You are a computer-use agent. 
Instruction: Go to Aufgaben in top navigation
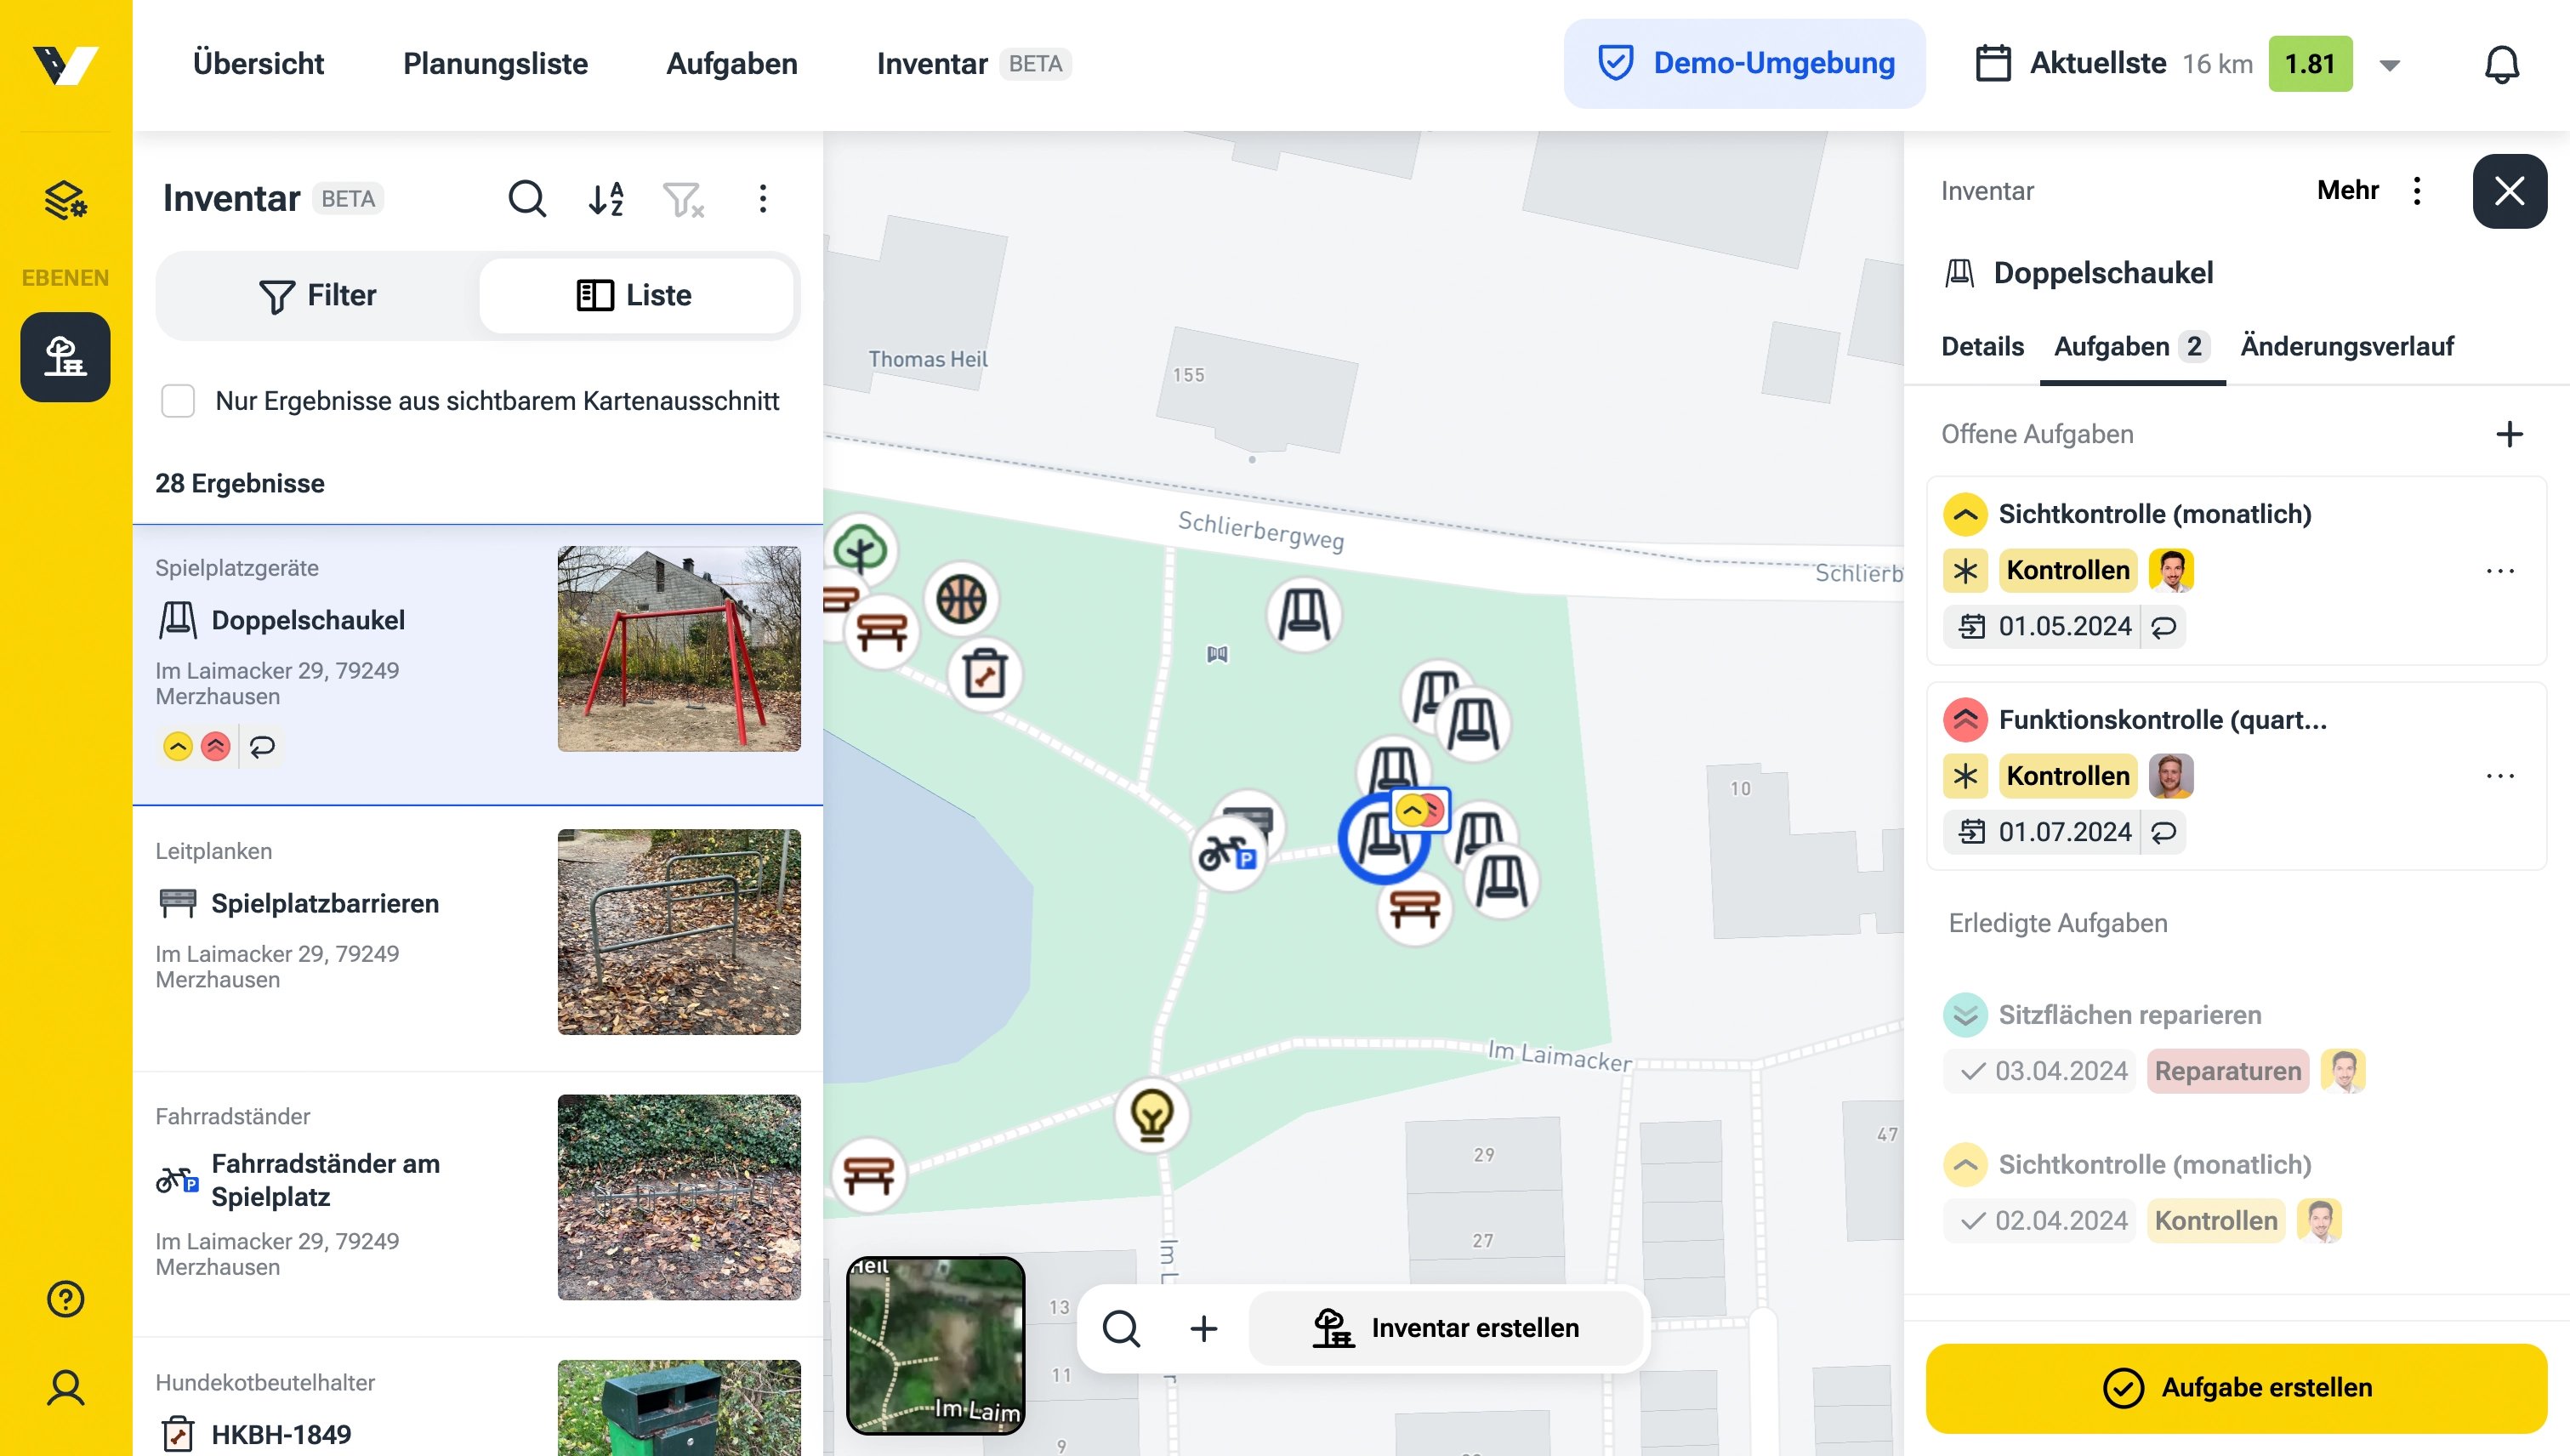(732, 64)
